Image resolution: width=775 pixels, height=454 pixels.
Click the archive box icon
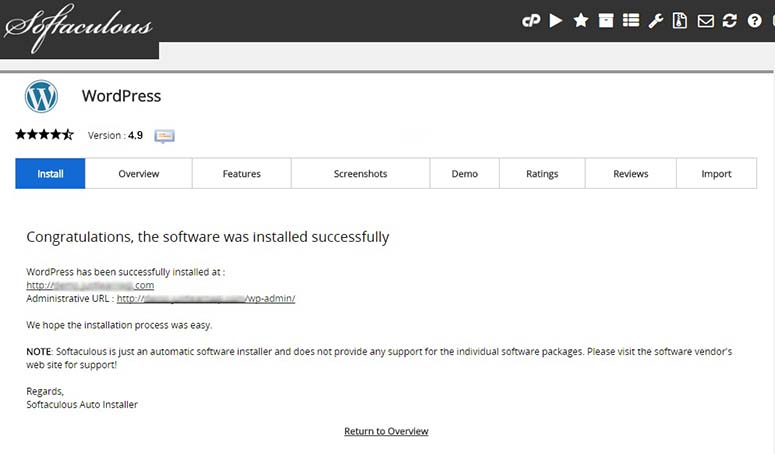pyautogui.click(x=606, y=20)
